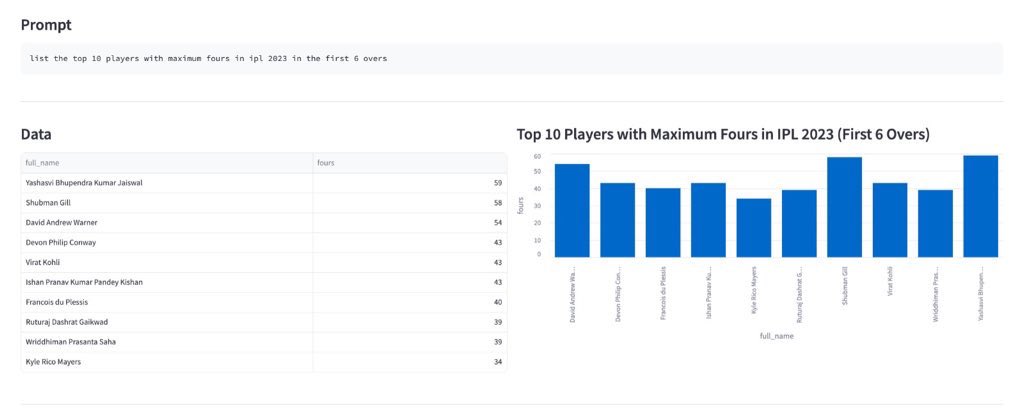This screenshot has height=419, width=1024.
Task: Click the 'full_name' x-axis title
Action: point(776,336)
